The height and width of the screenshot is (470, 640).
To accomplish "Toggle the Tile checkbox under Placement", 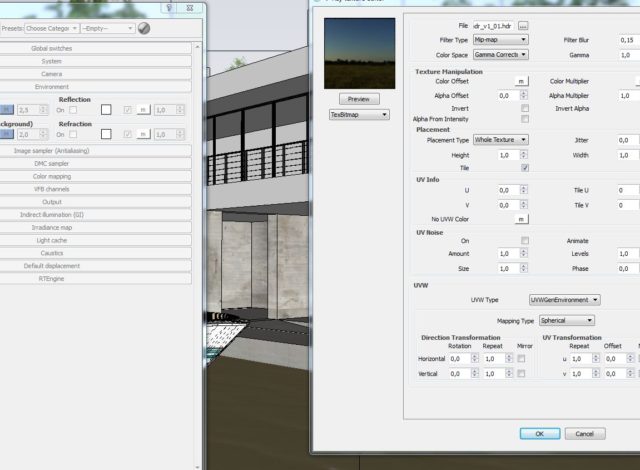I will tap(525, 168).
